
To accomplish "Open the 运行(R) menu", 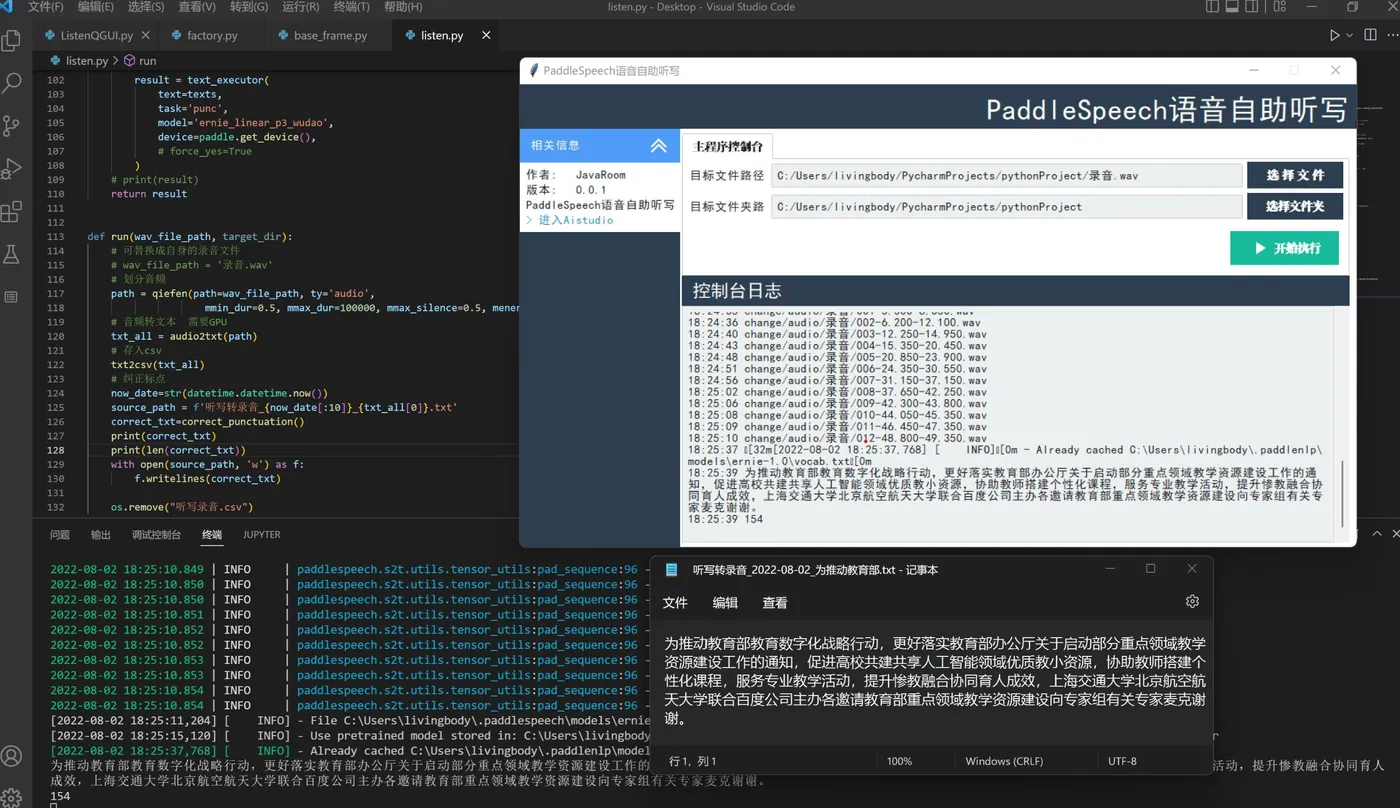I will (301, 7).
